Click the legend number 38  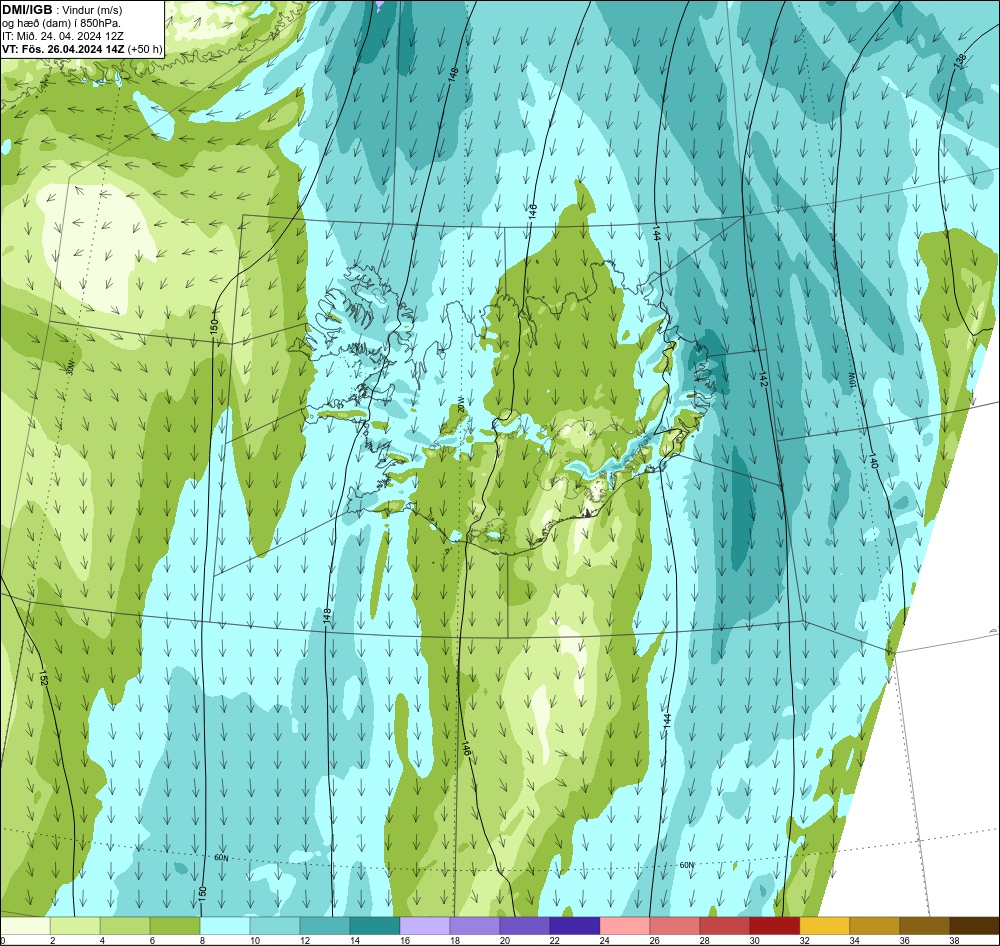point(954,940)
